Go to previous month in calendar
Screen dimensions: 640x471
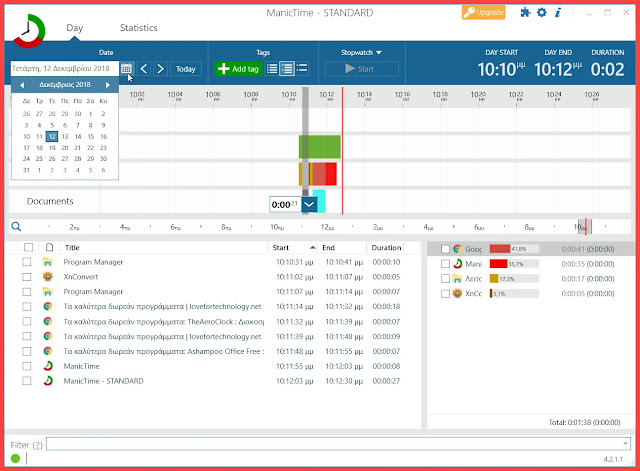[x=22, y=85]
